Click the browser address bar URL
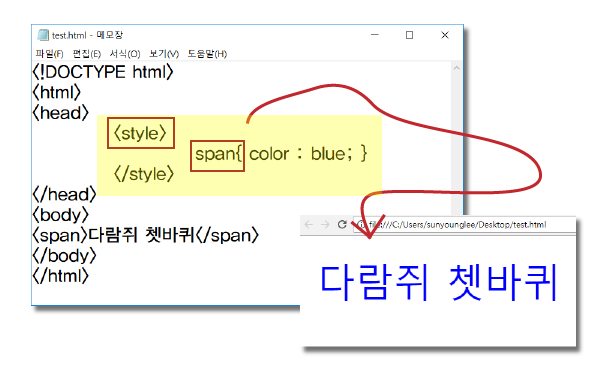Viewport: 600px width, 373px height. 458,225
